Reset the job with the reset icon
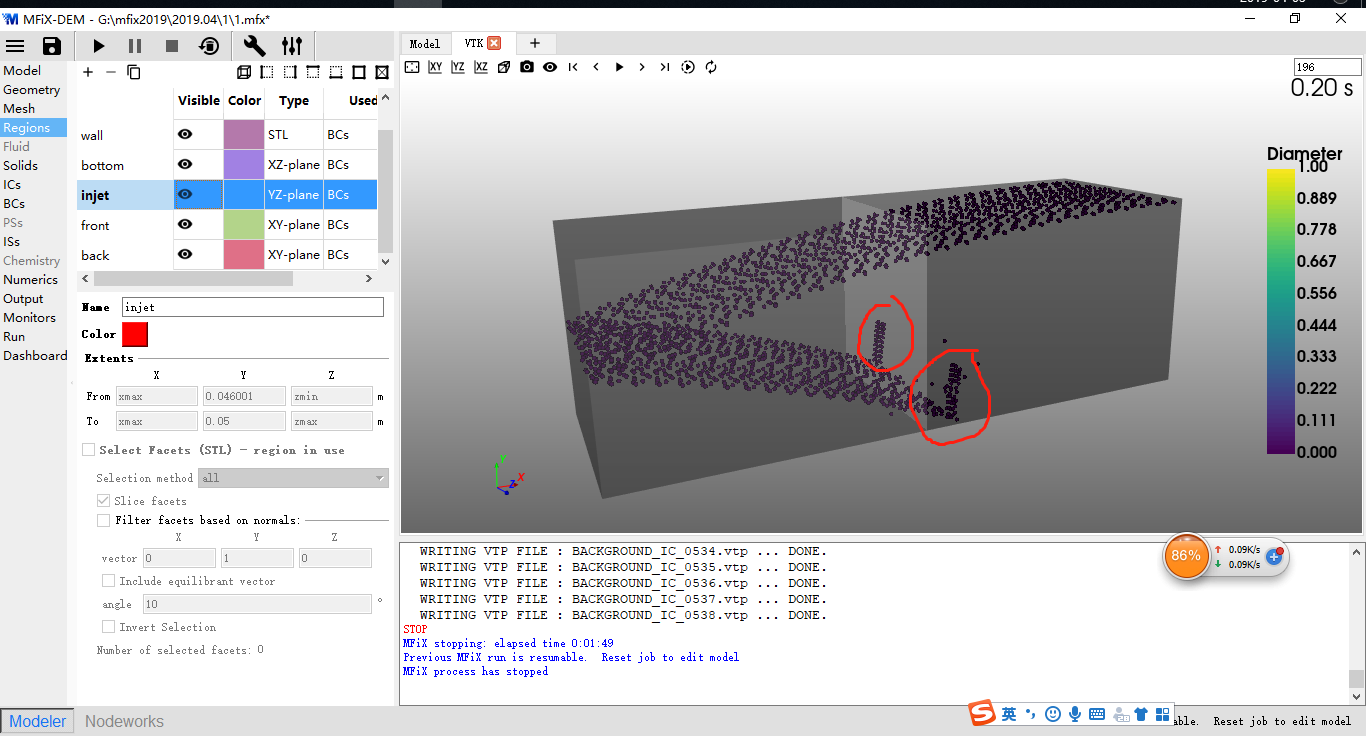 (x=209, y=46)
